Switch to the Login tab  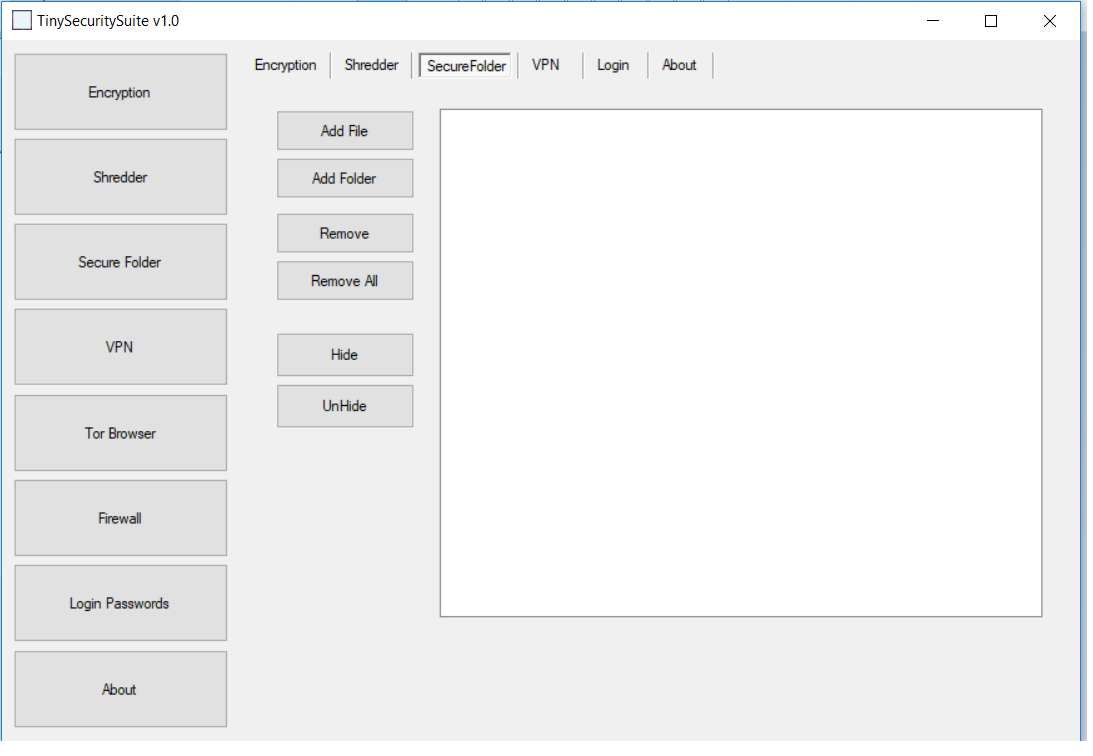click(x=613, y=65)
